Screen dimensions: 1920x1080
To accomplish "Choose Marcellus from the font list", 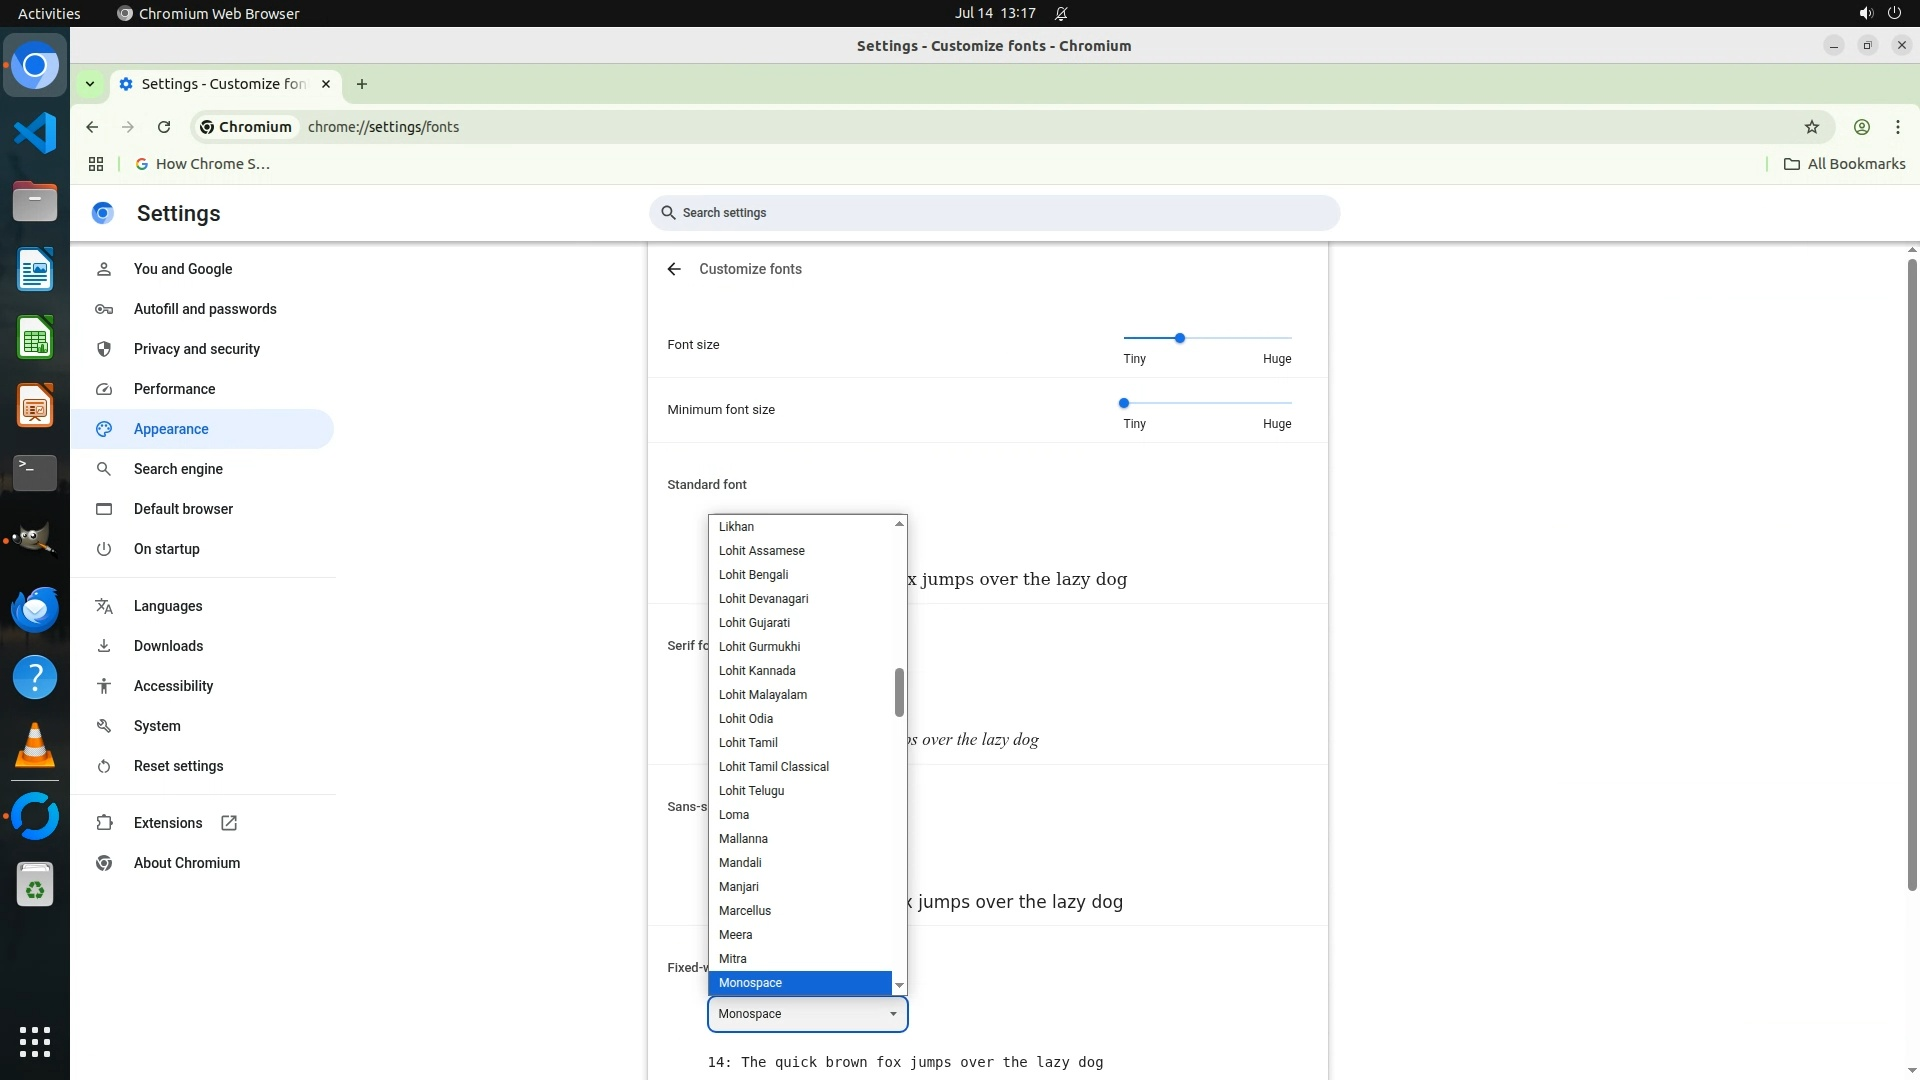I will 744,911.
